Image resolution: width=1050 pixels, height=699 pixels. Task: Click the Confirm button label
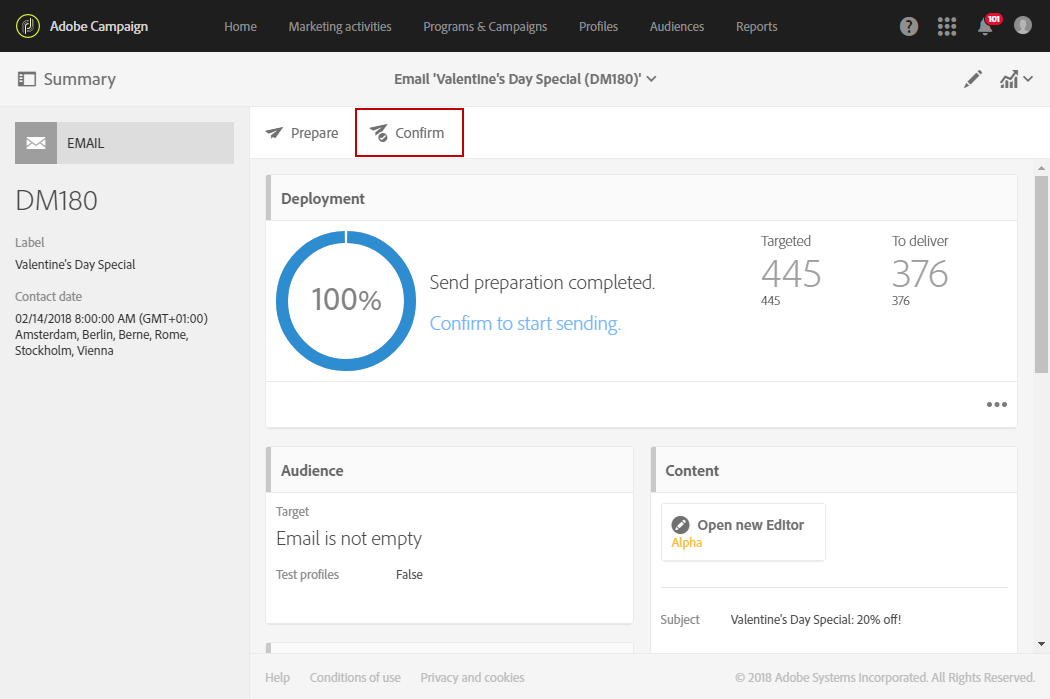[419, 133]
